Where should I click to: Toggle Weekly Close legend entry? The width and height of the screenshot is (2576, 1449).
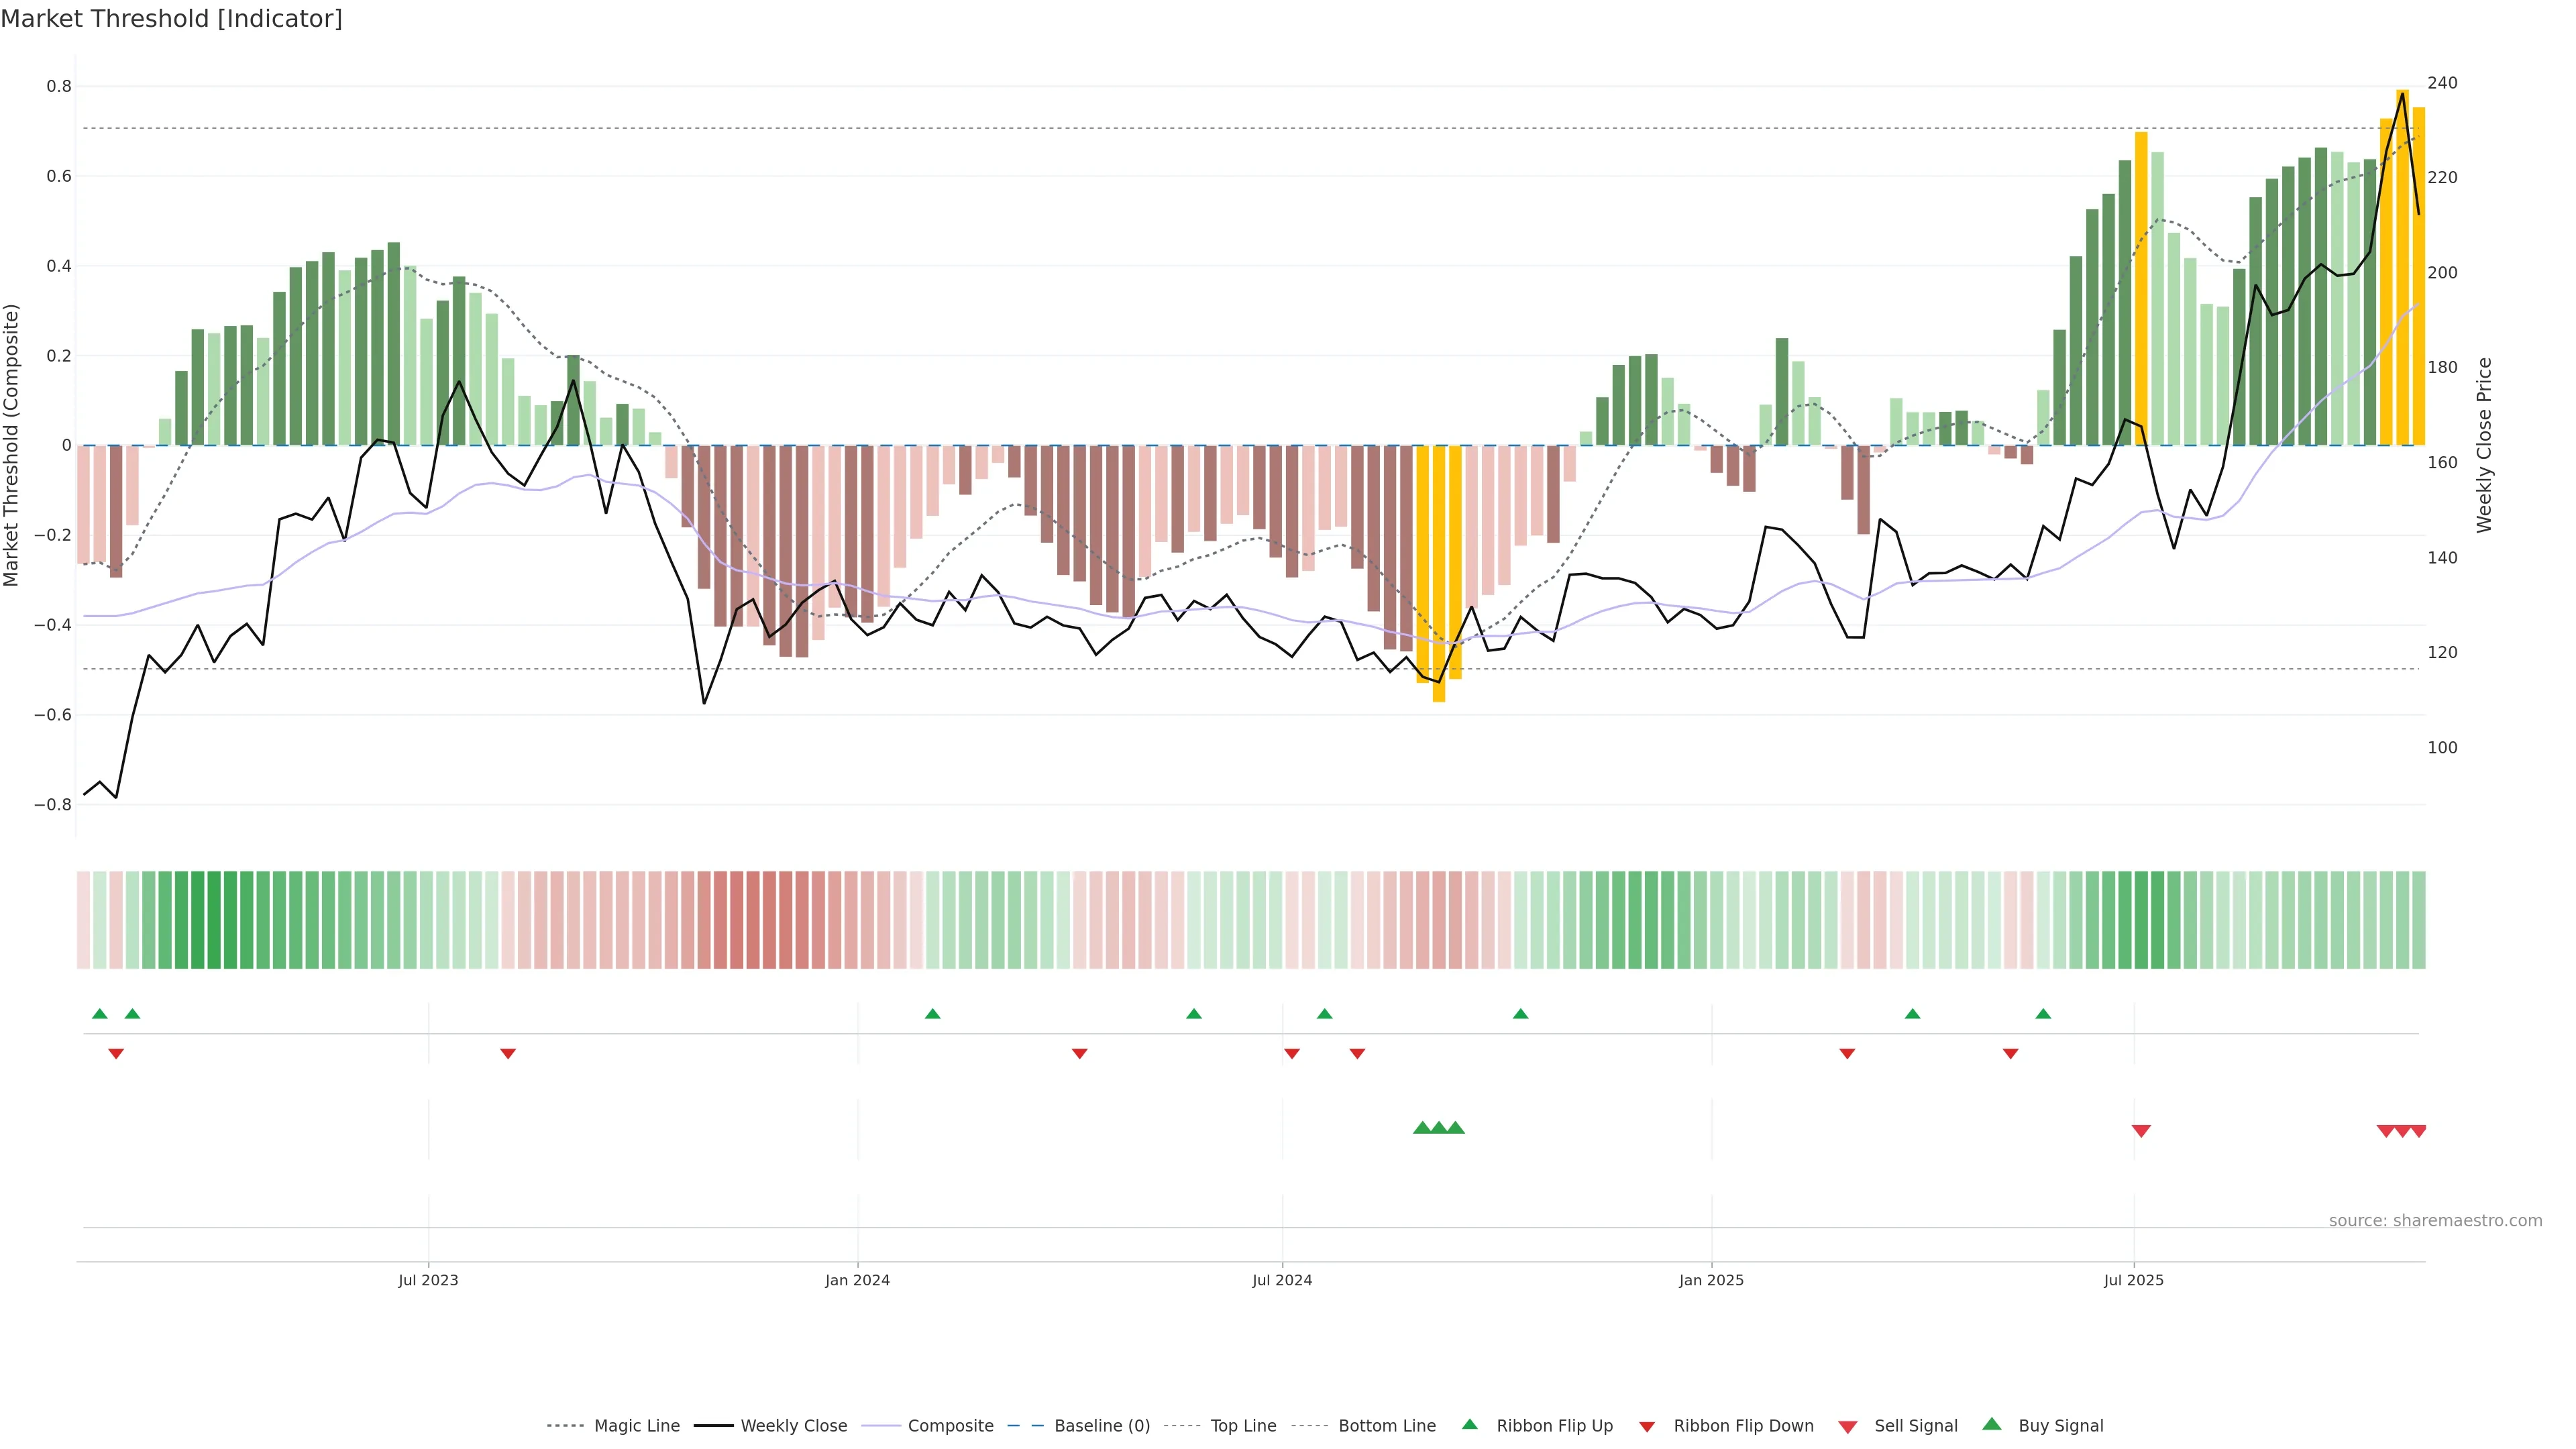click(x=793, y=1425)
